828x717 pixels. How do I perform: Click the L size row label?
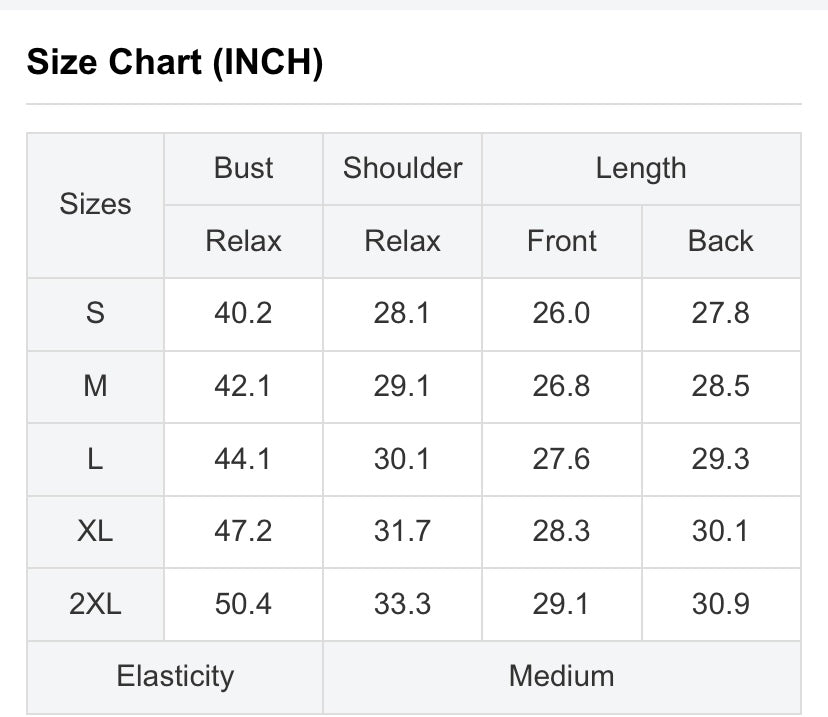pyautogui.click(x=96, y=459)
